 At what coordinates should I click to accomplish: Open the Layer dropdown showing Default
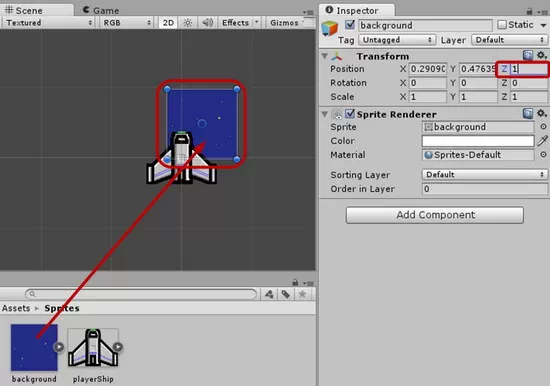[x=510, y=40]
